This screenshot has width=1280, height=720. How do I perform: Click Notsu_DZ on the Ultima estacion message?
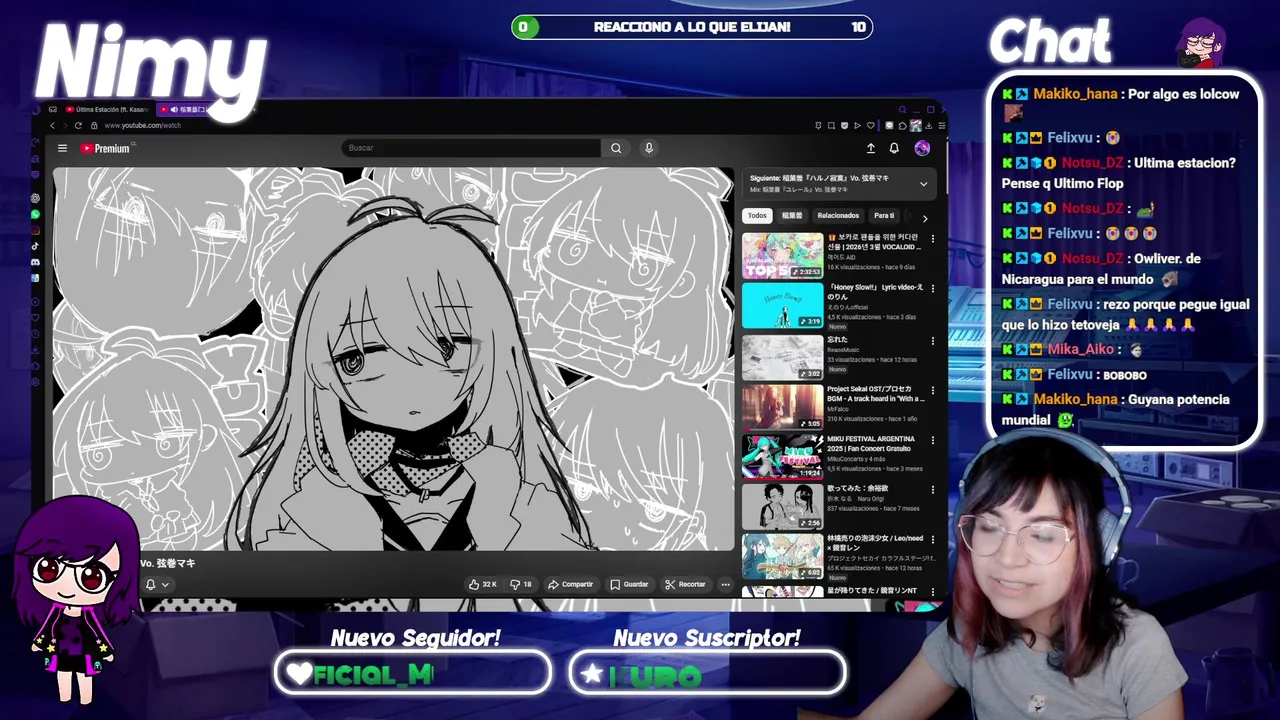pos(1092,163)
